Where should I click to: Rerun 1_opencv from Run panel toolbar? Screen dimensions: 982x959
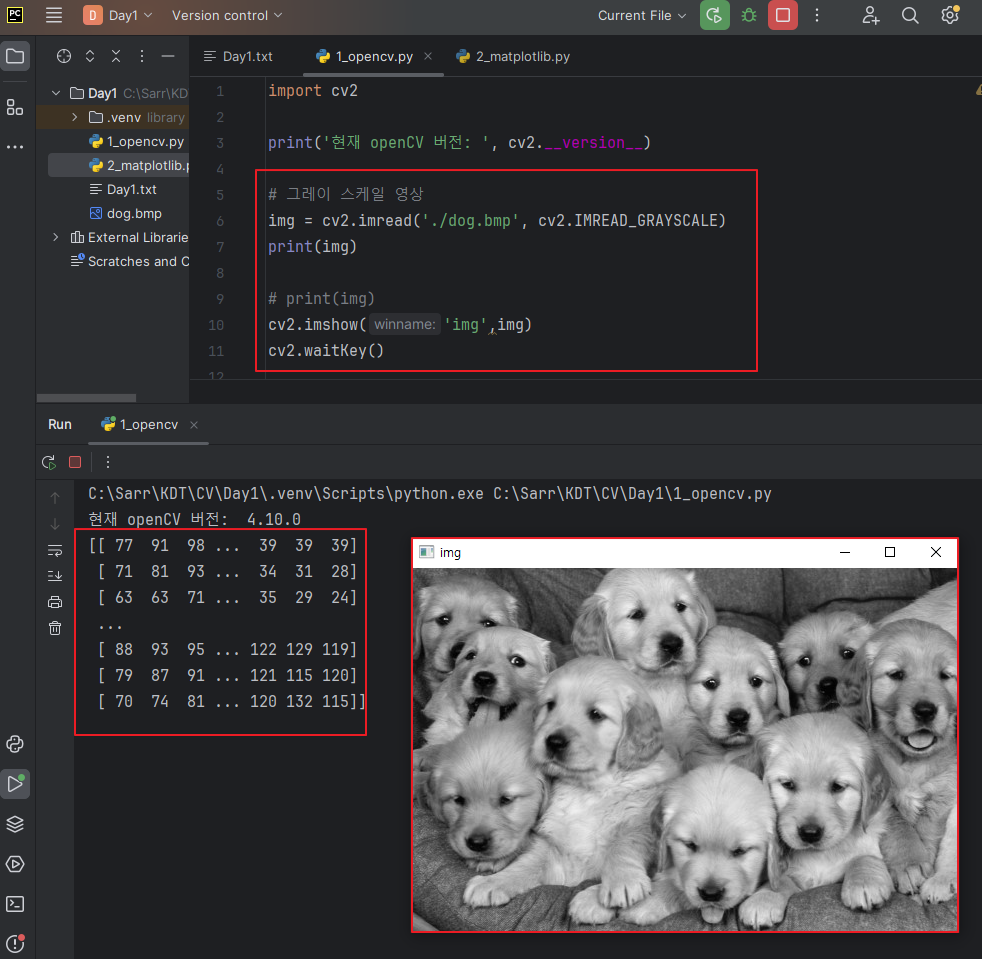pyautogui.click(x=49, y=462)
